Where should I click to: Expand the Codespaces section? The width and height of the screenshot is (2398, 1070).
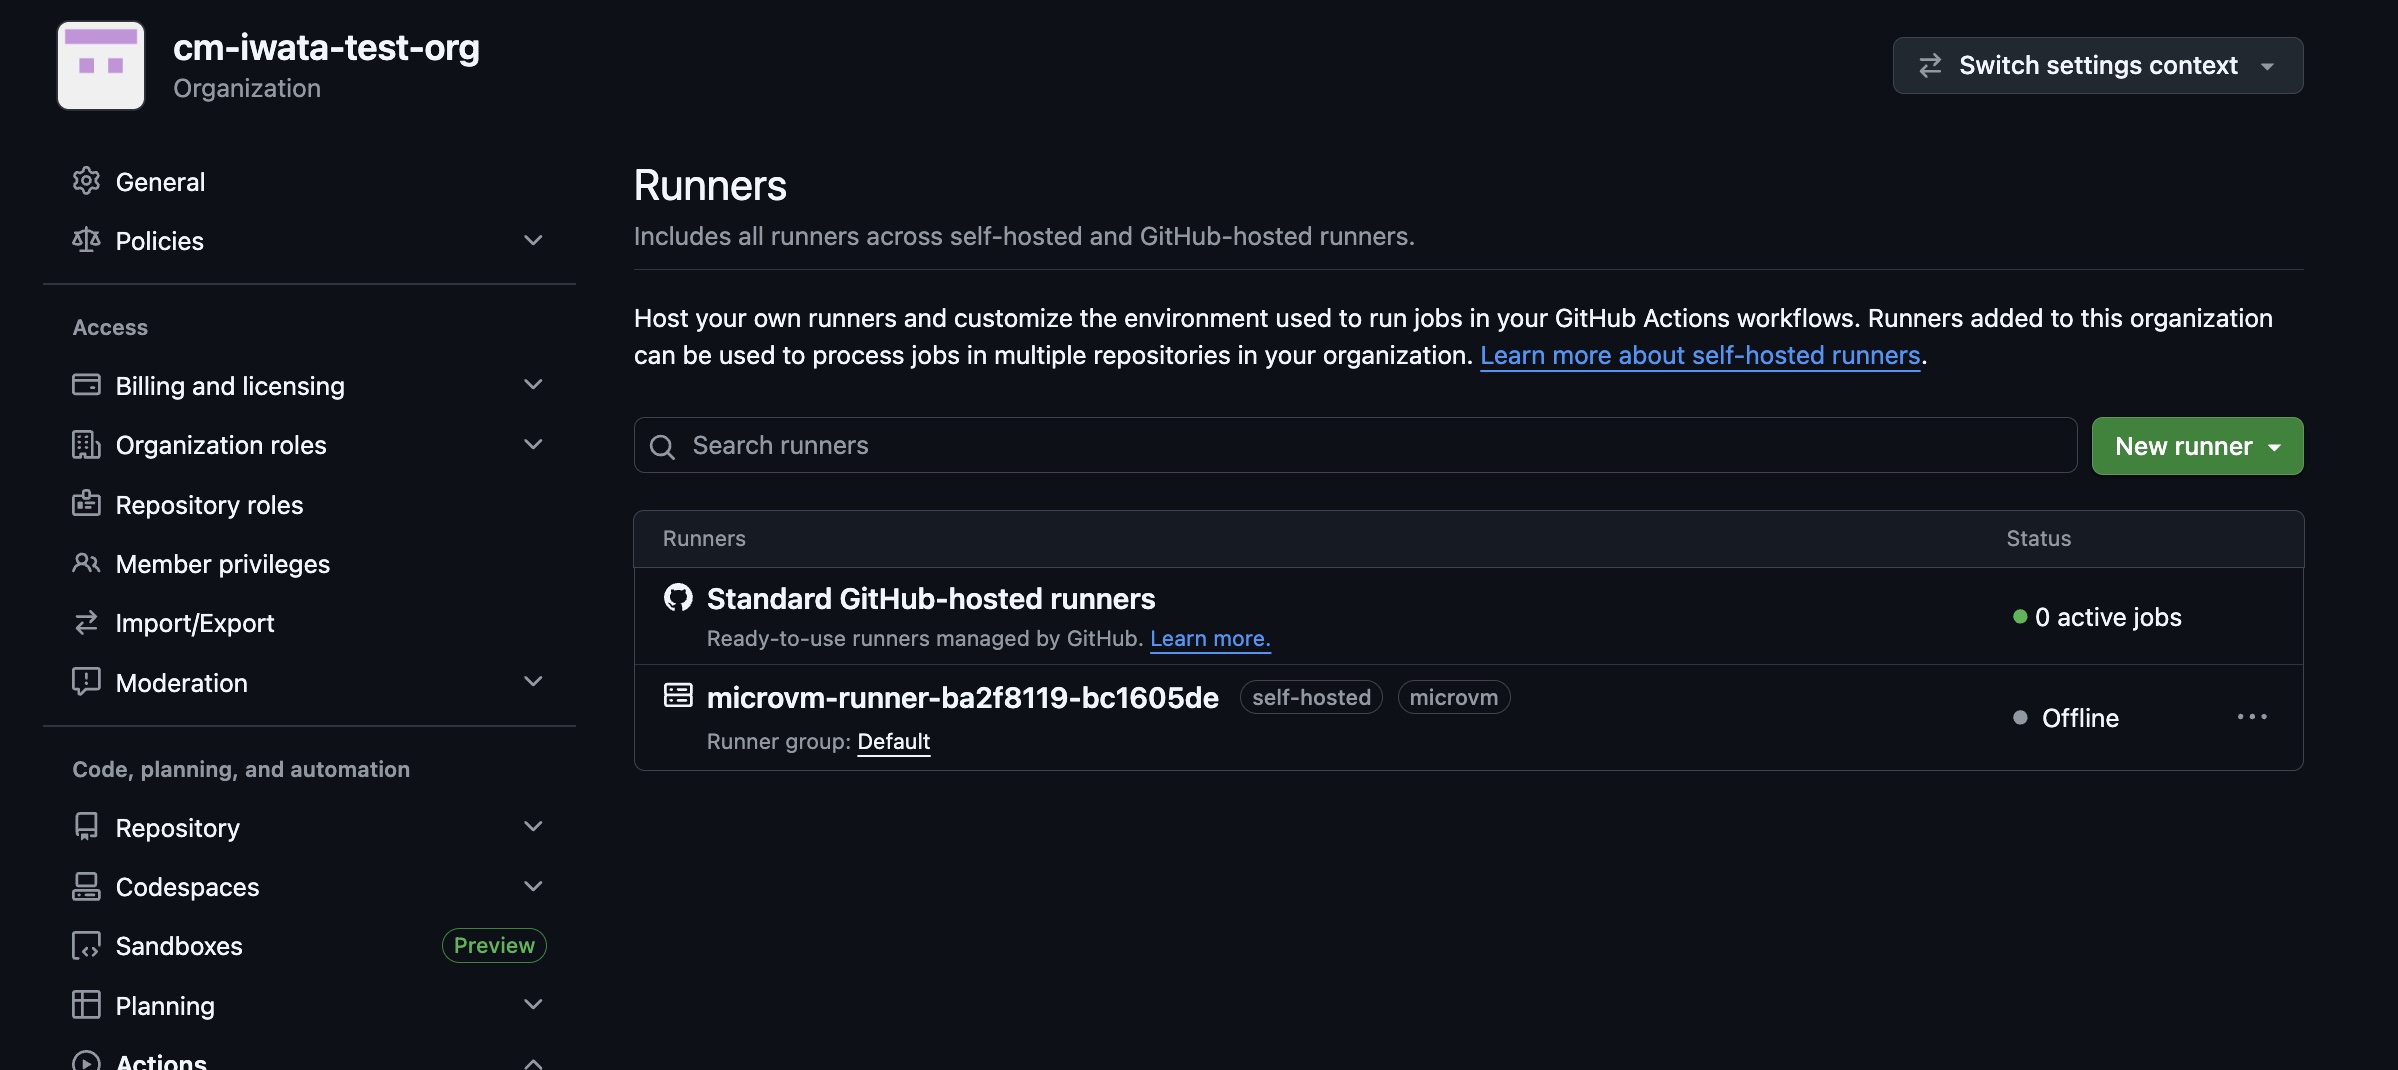[x=533, y=886]
